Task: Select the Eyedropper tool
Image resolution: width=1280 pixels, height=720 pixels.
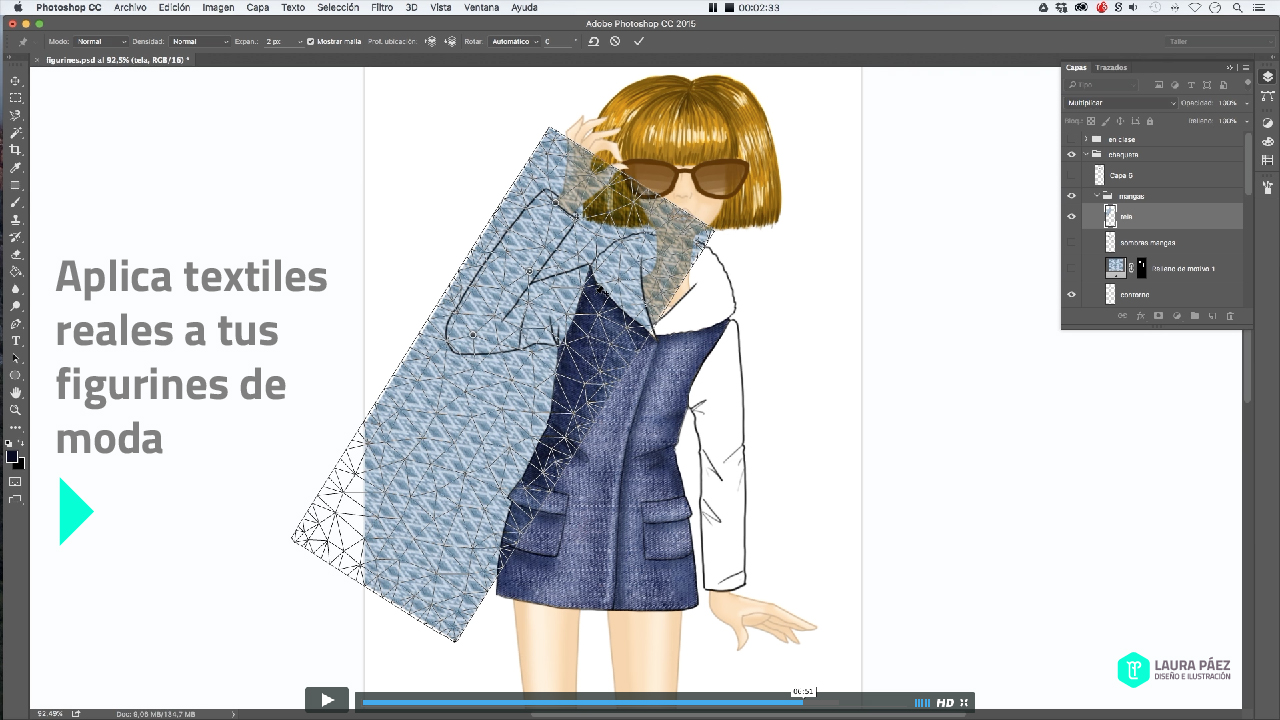Action: [x=15, y=167]
